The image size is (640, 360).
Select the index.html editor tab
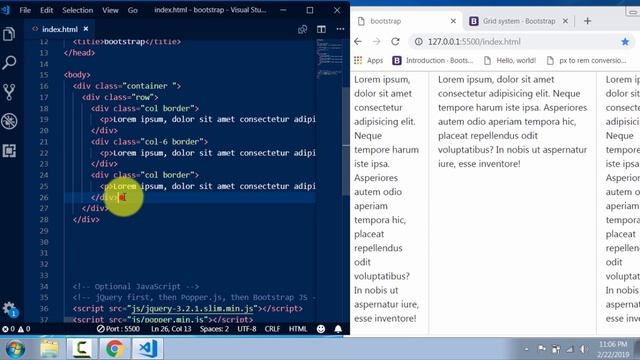[60, 29]
